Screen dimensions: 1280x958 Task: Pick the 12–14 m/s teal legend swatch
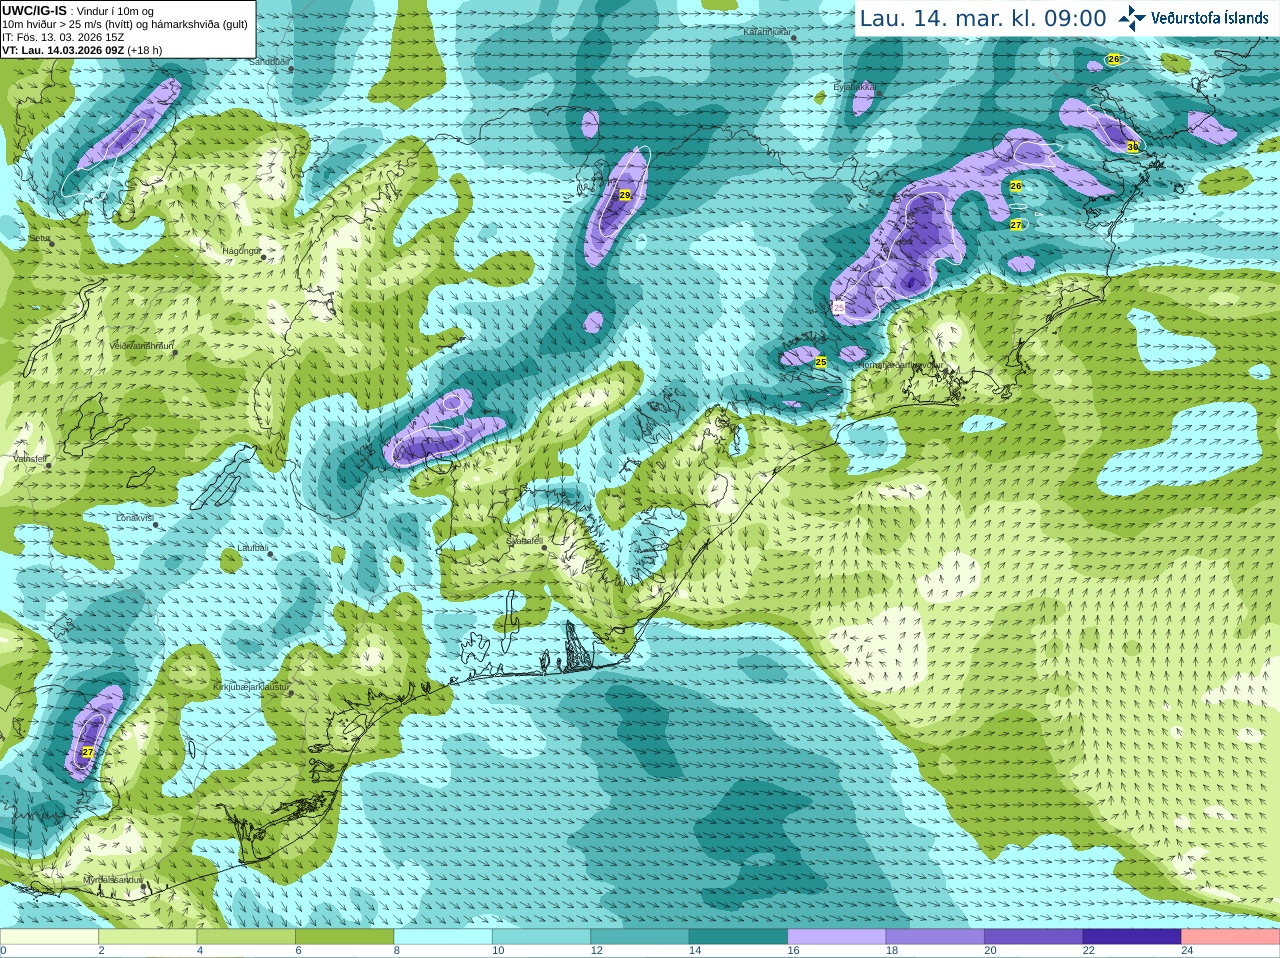pyautogui.click(x=640, y=937)
